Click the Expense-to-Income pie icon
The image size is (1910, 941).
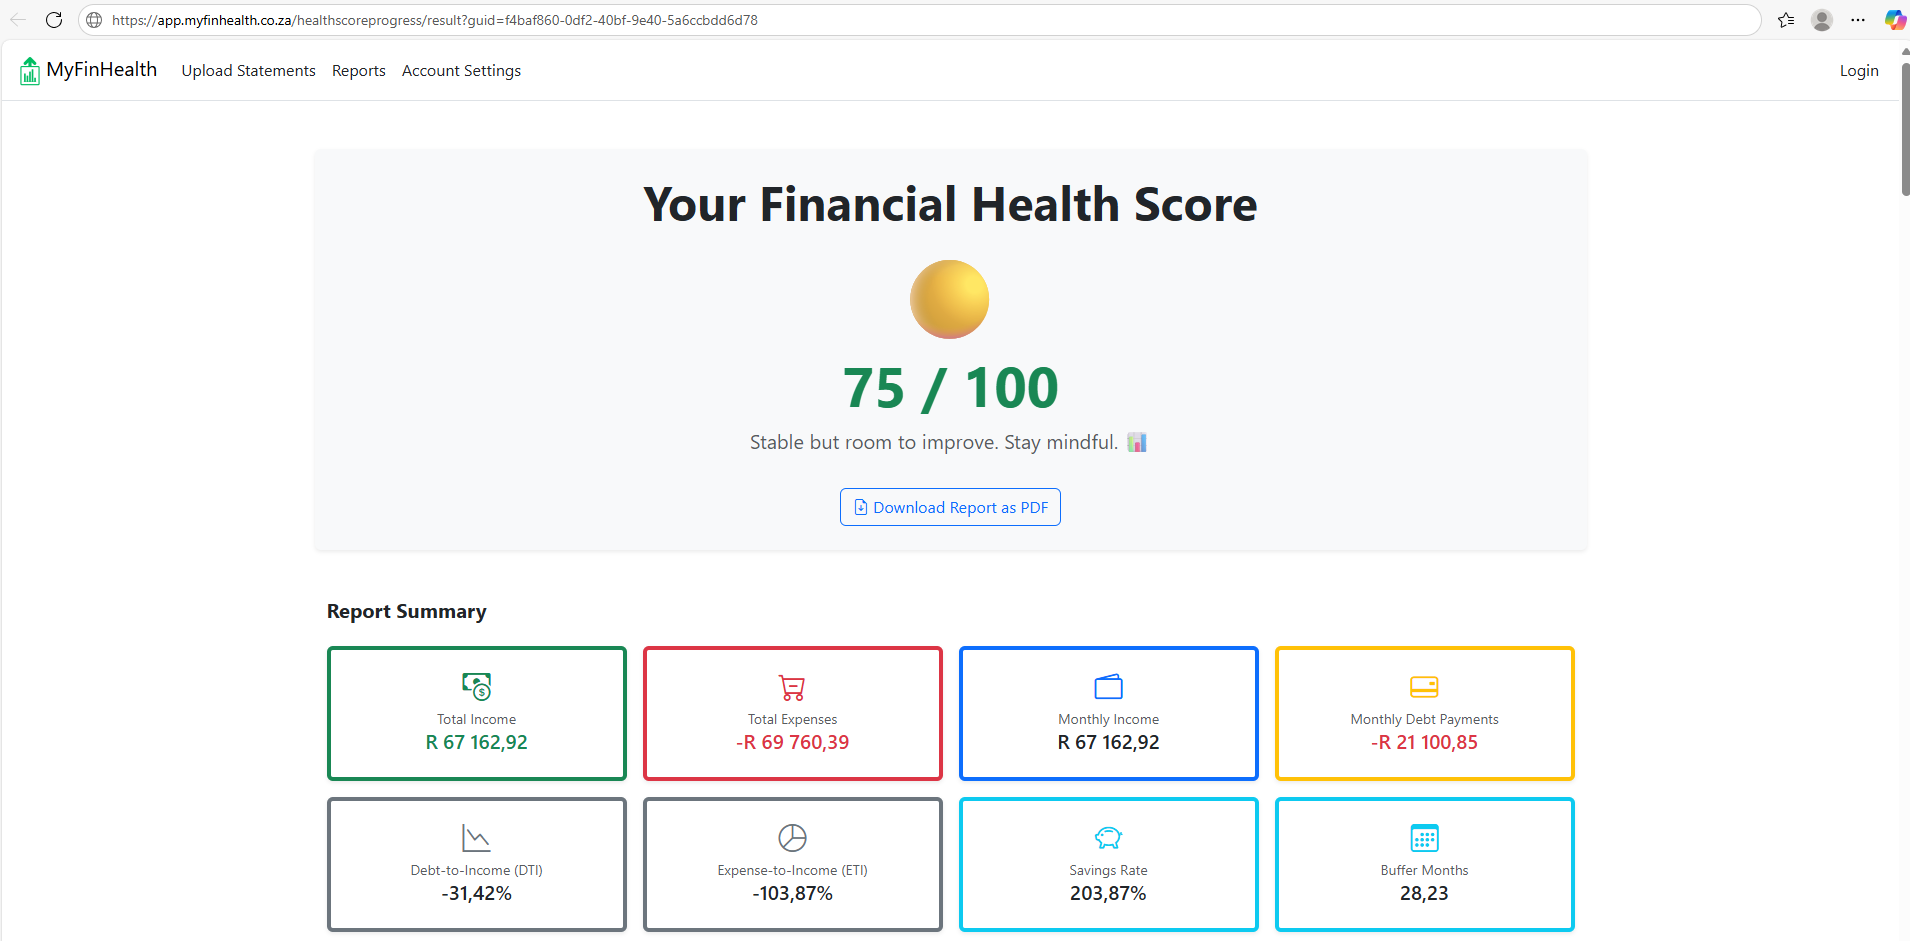(793, 837)
